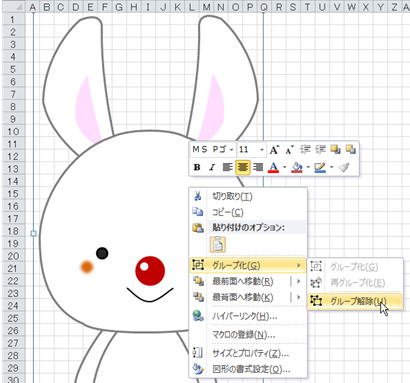Image resolution: width=410 pixels, height=383 pixels.
Task: Click the size and properties icon
Action: pyautogui.click(x=198, y=353)
